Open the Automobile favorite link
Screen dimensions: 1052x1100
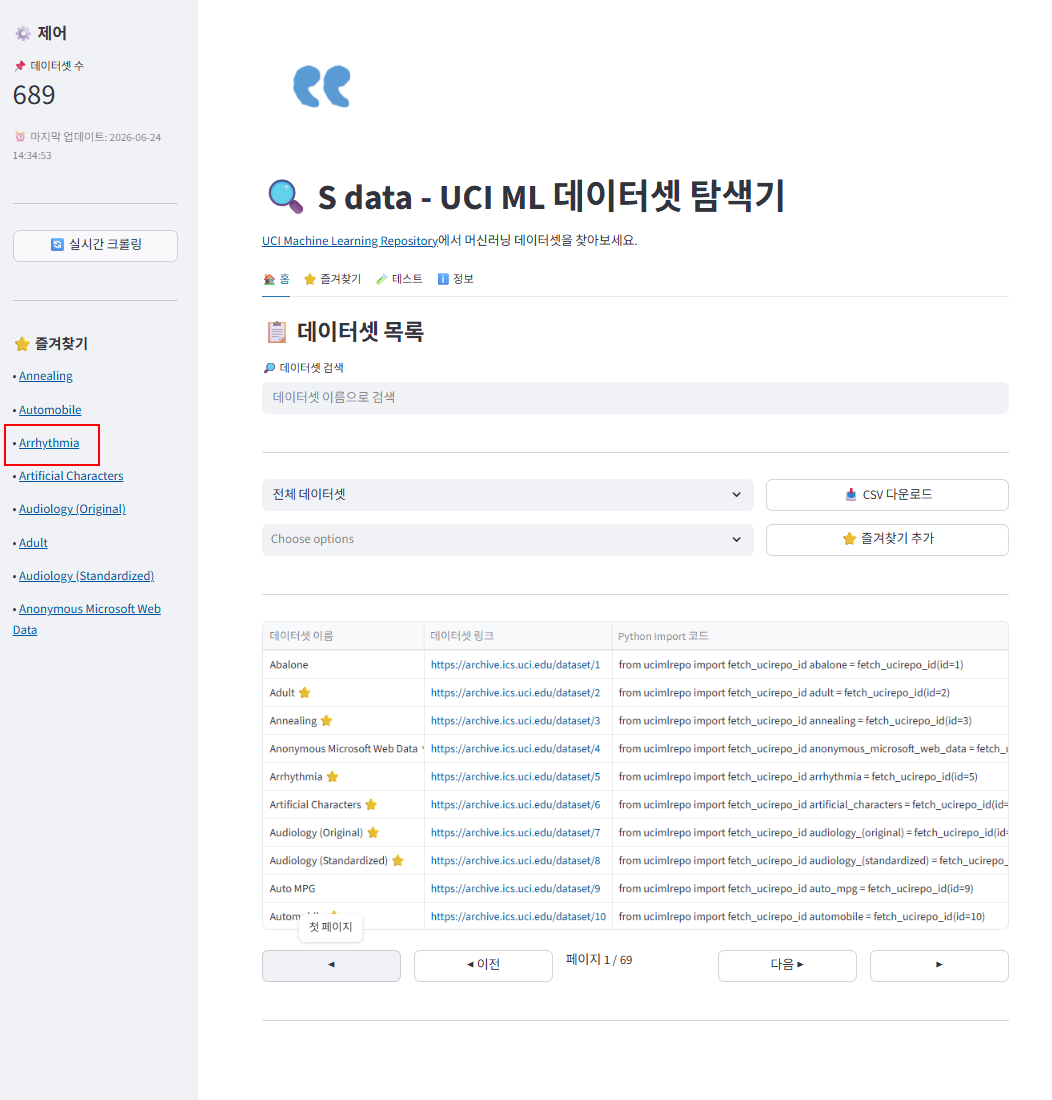click(x=50, y=410)
